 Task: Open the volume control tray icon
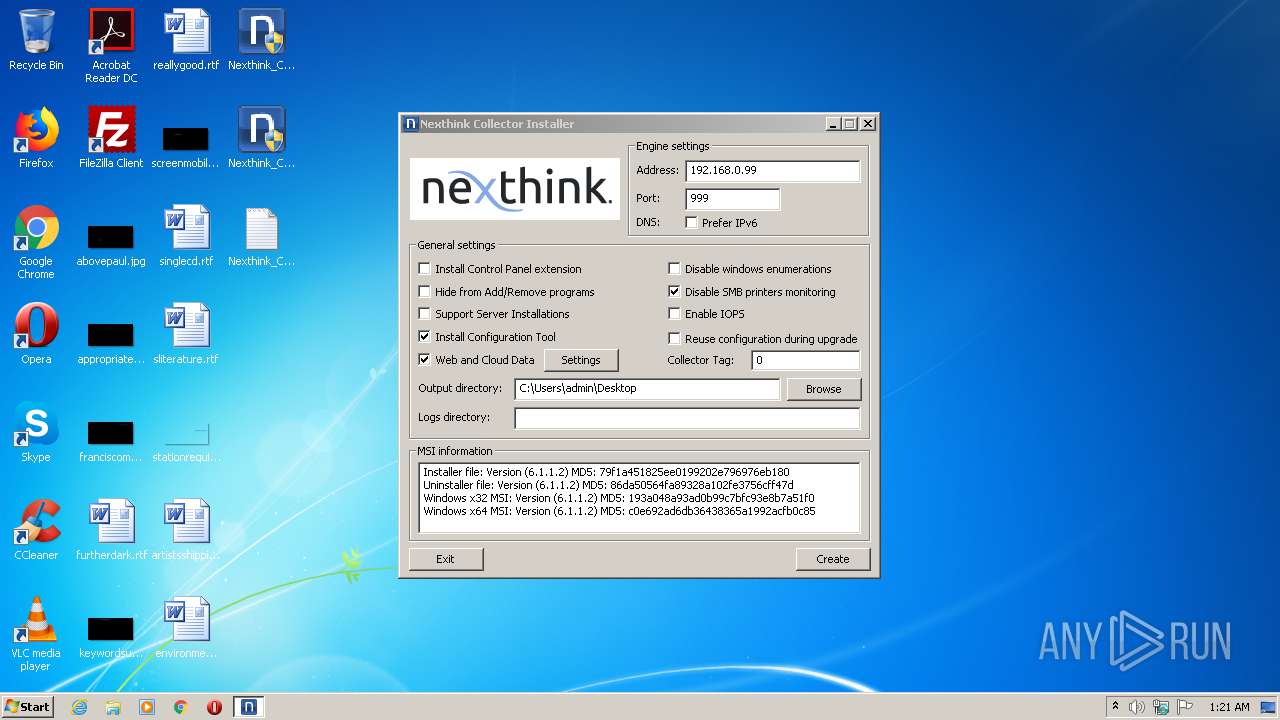[x=1137, y=707]
